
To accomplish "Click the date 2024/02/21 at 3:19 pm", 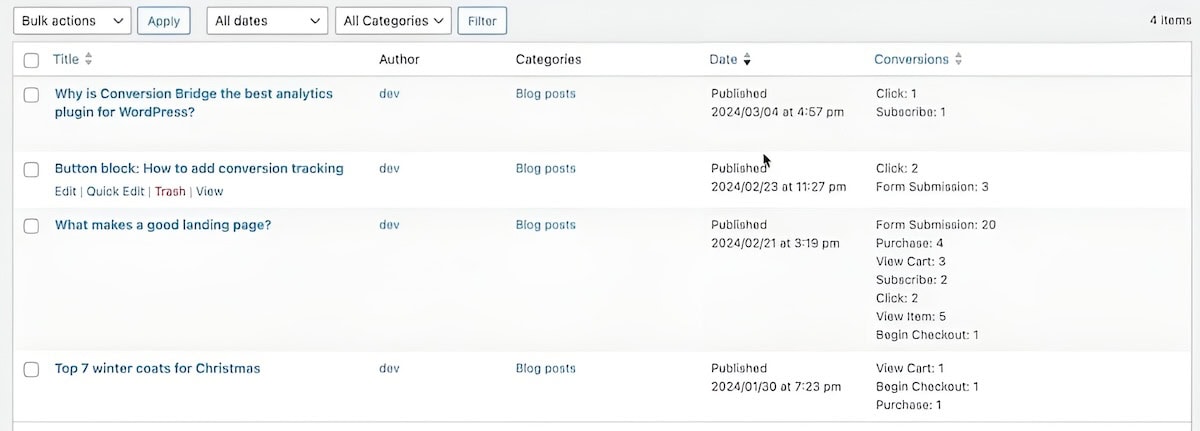I will click(x=775, y=243).
